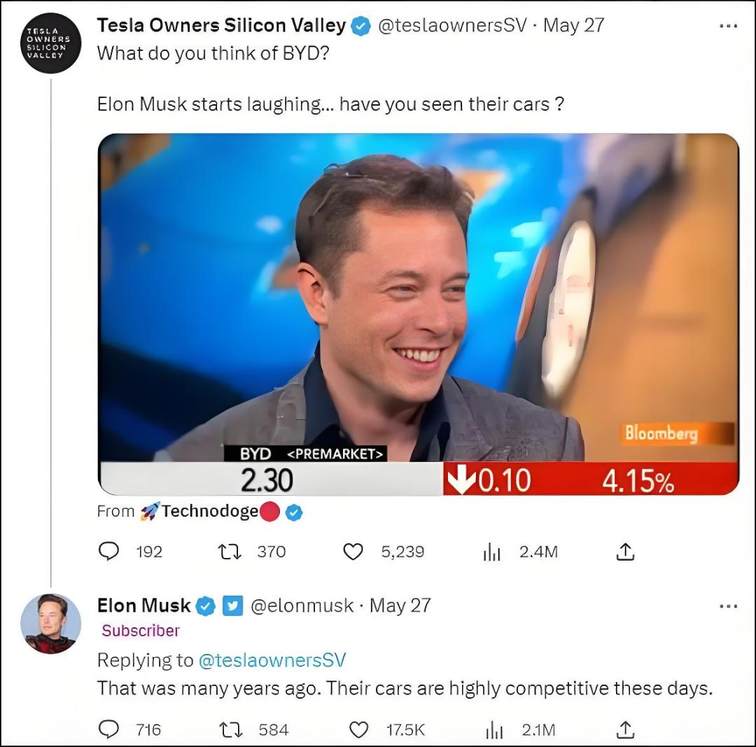Open Elon Musk's profile picture
Screen dimensions: 756x747
pyautogui.click(x=51, y=624)
